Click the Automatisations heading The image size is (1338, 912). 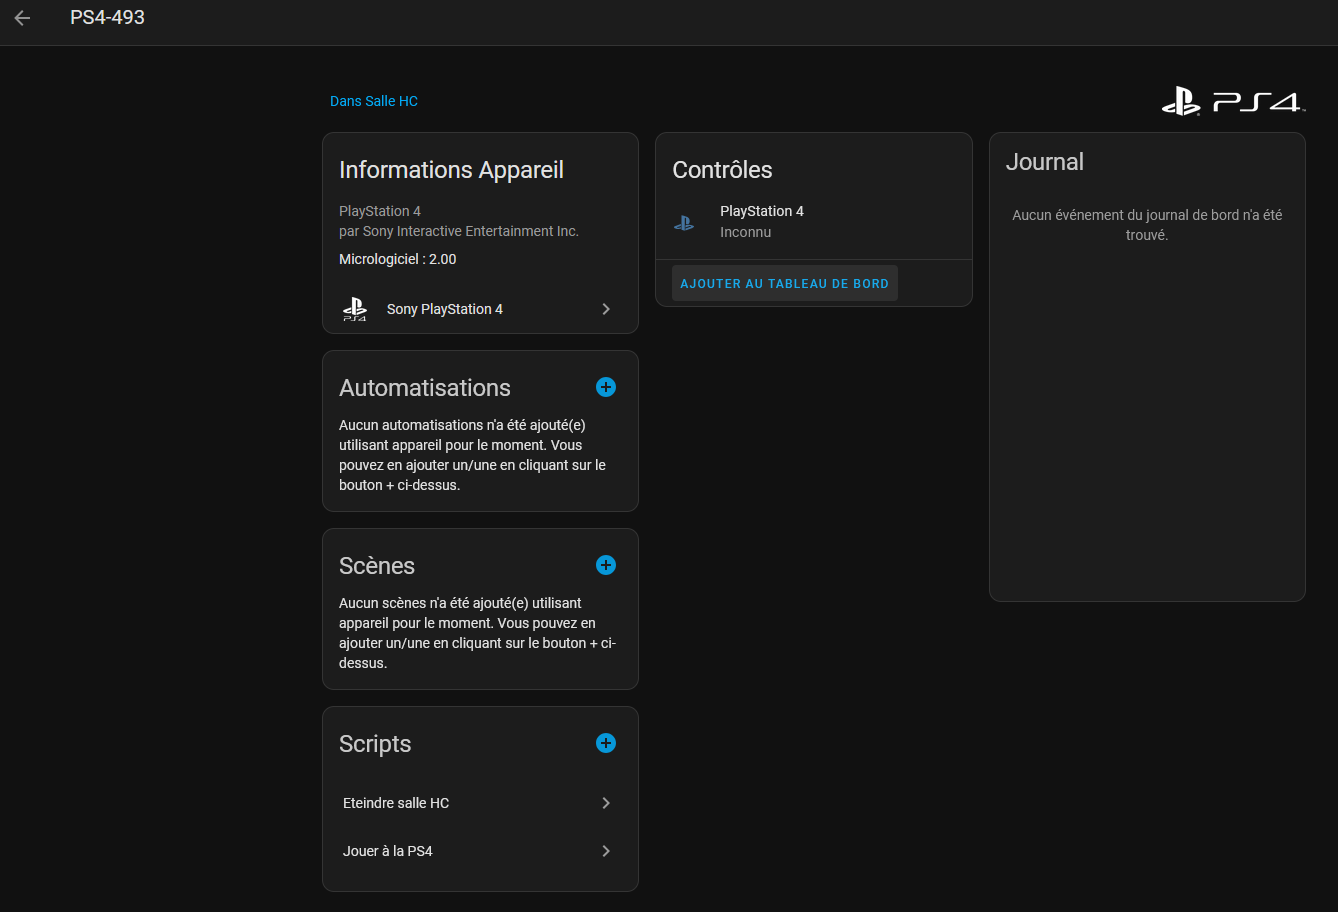click(x=425, y=388)
